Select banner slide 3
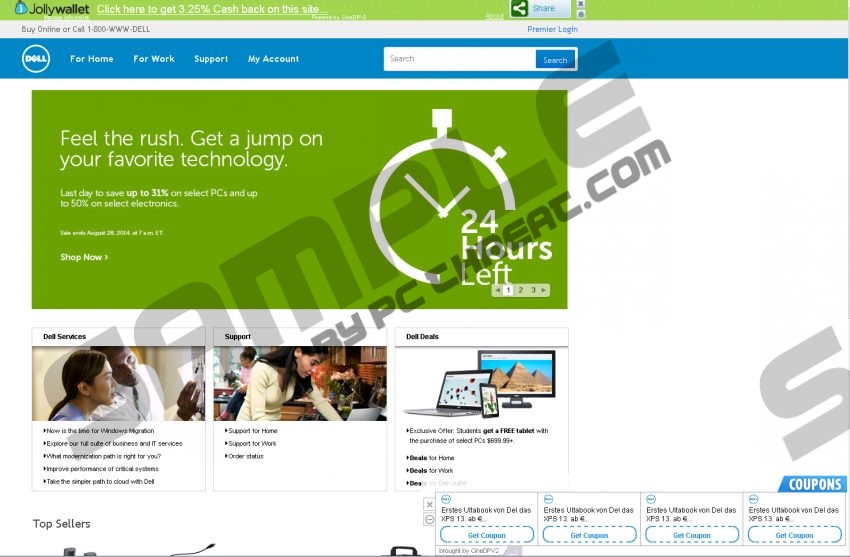850x557 pixels. point(533,290)
